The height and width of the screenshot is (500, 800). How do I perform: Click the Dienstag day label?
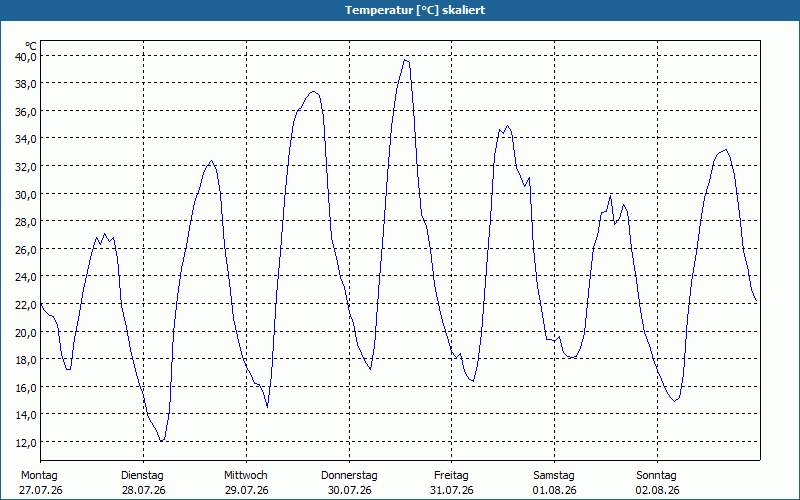142,476
